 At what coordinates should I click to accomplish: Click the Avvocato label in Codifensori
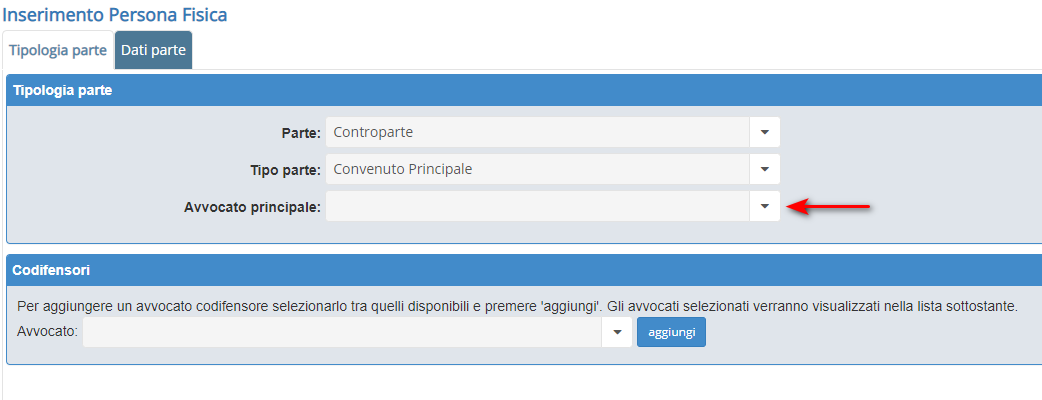[47, 332]
